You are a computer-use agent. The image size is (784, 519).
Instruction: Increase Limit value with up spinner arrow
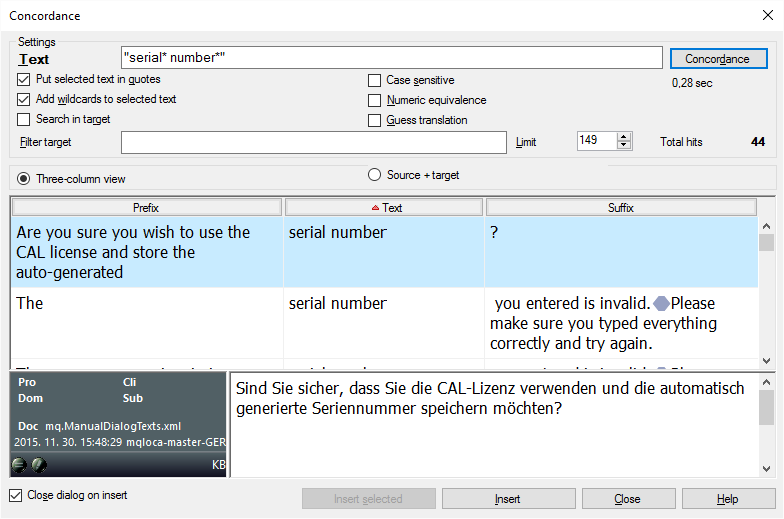pyautogui.click(x=624, y=137)
